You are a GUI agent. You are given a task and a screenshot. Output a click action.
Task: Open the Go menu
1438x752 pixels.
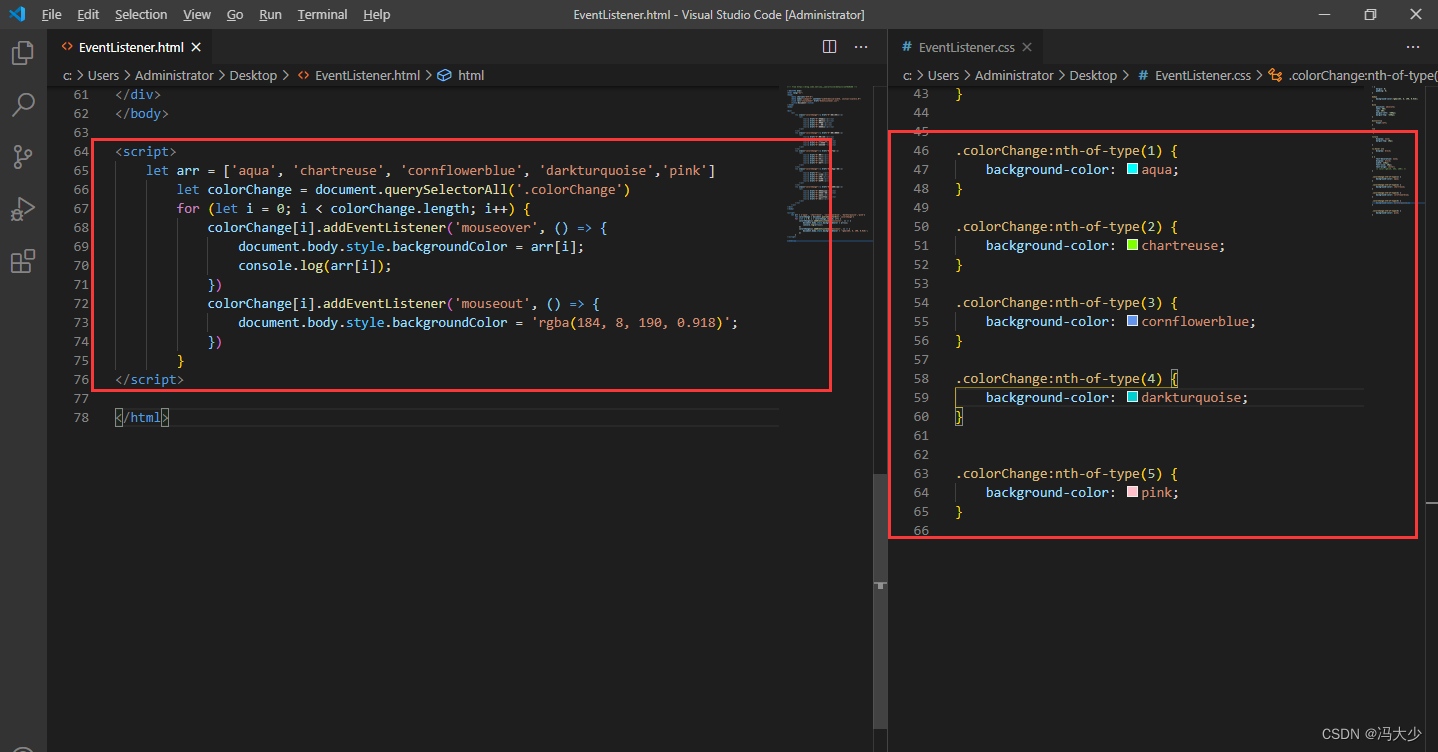235,15
